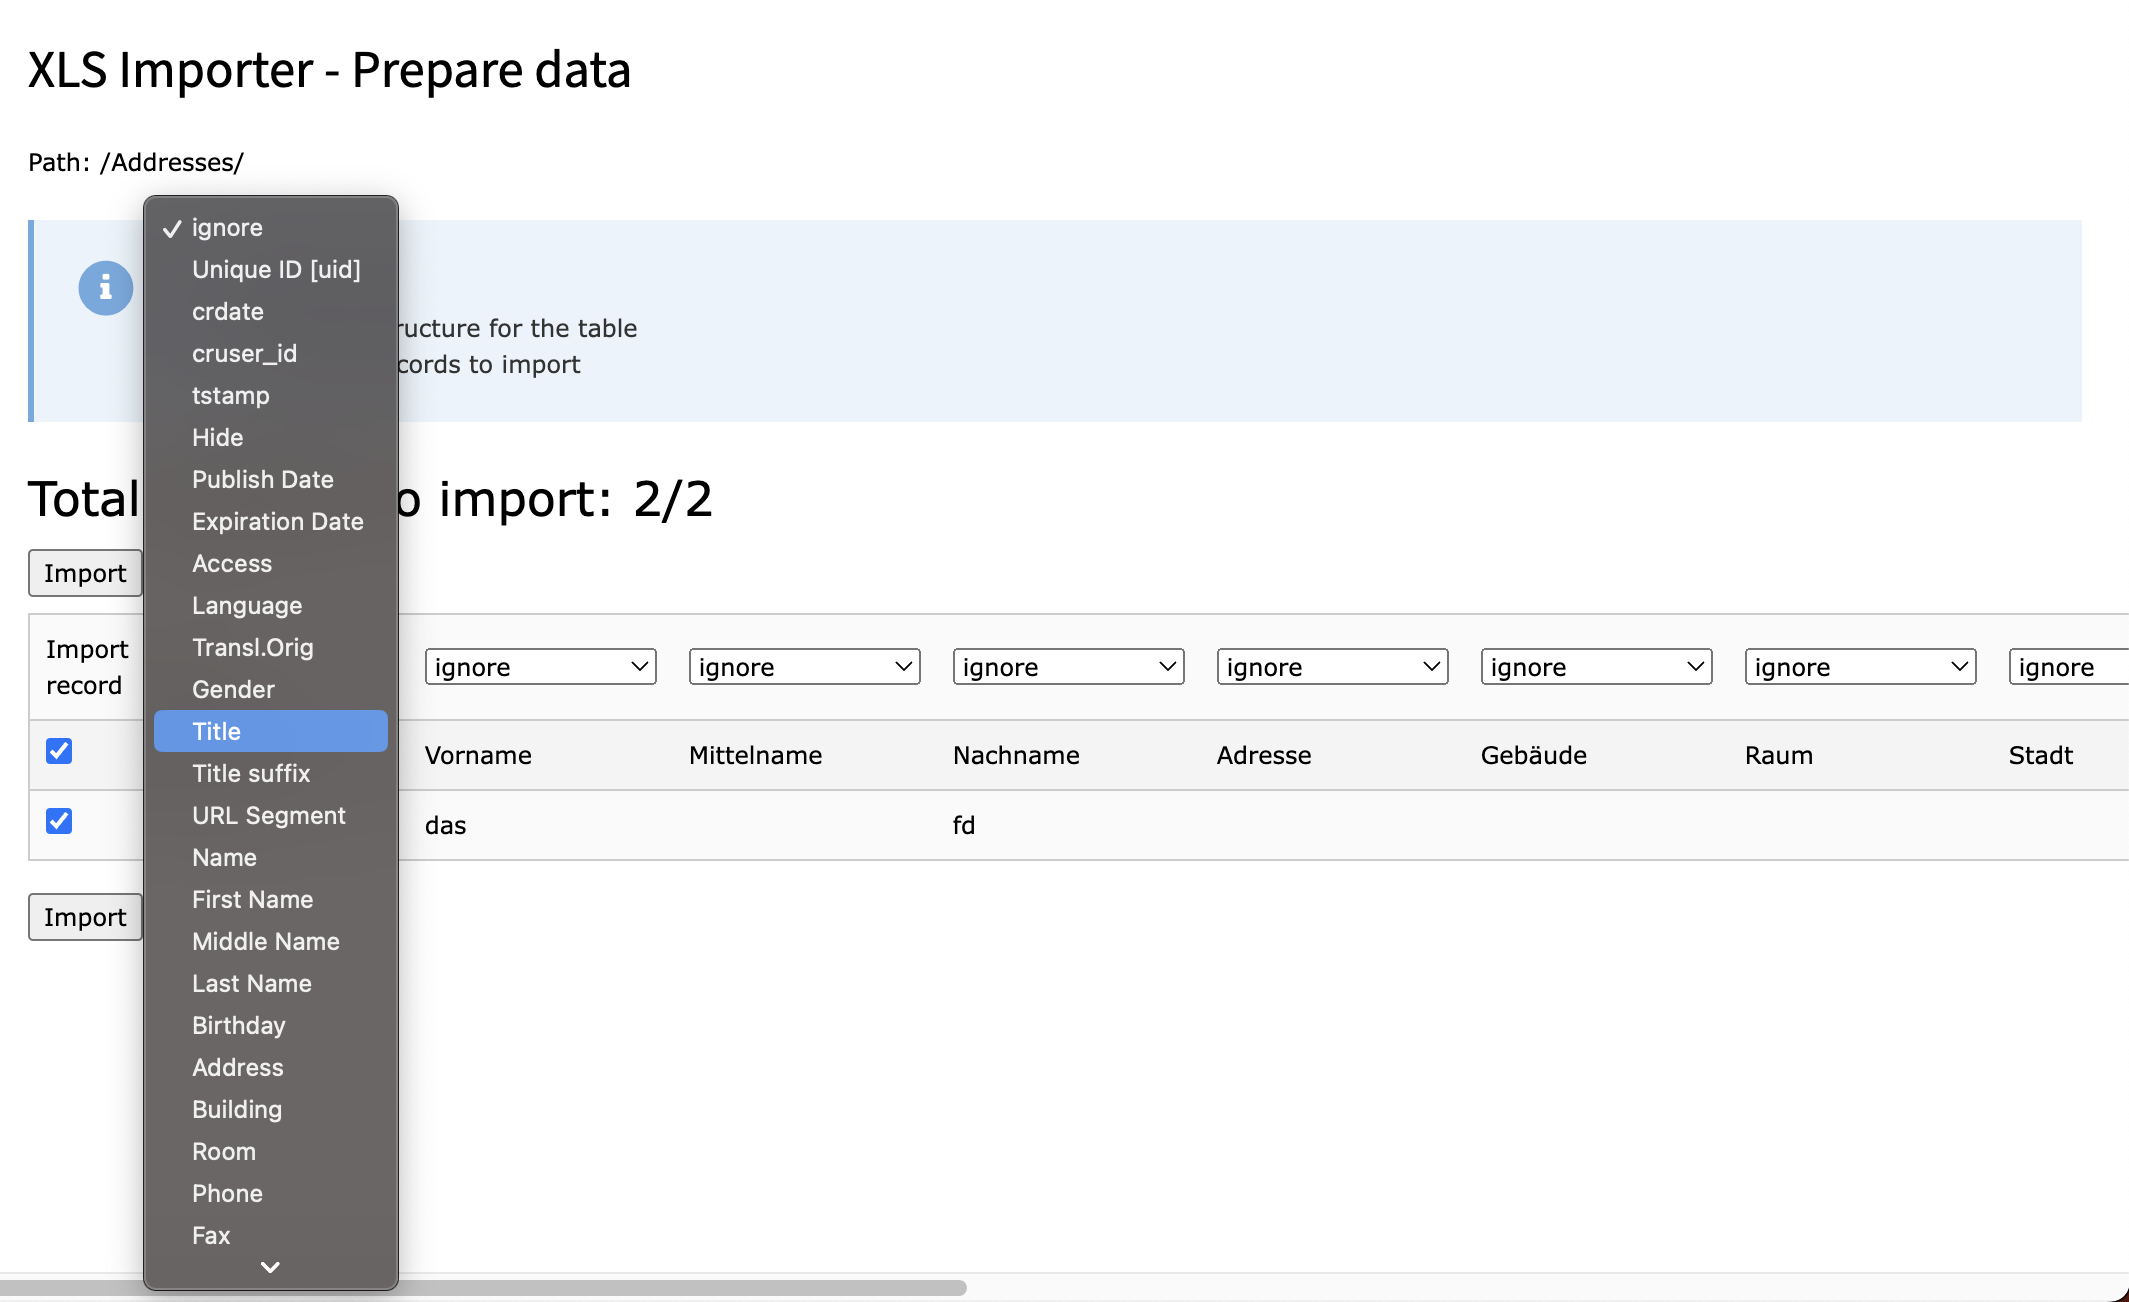The image size is (2129, 1302).
Task: Click the horizontal scrollbar thumb
Action: pyautogui.click(x=483, y=1287)
